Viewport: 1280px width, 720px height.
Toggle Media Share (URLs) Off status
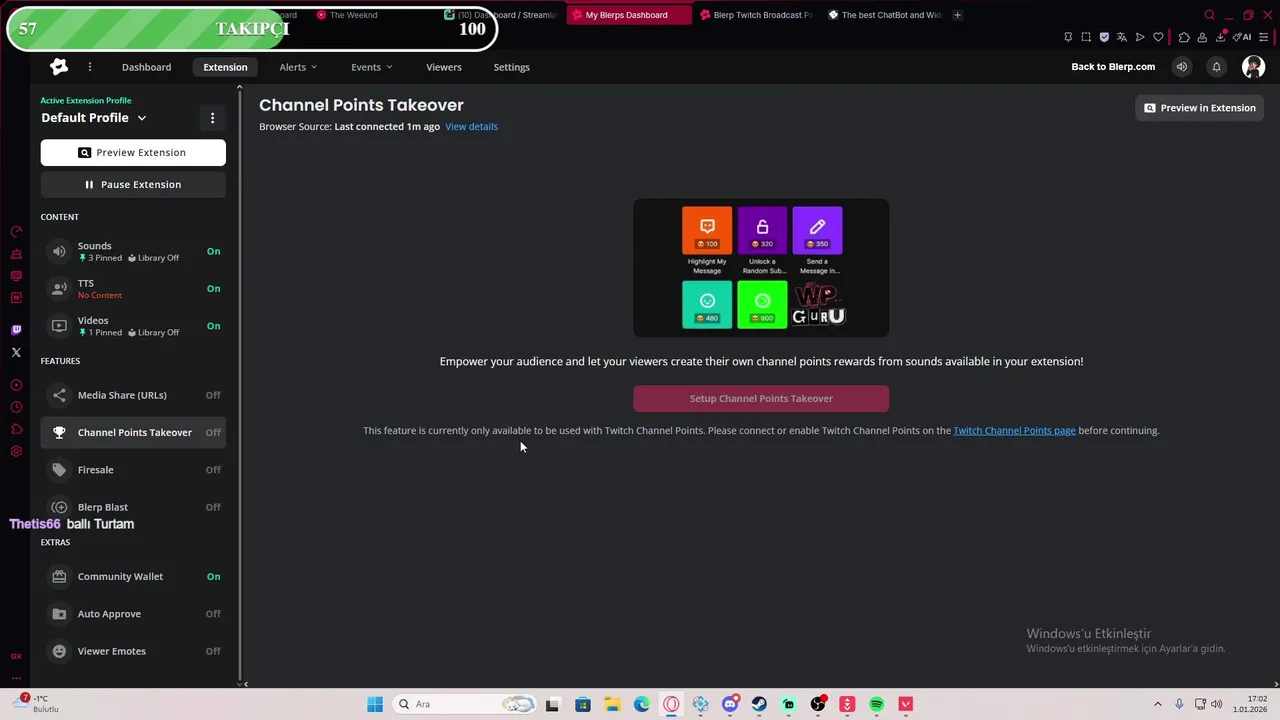[x=213, y=395]
